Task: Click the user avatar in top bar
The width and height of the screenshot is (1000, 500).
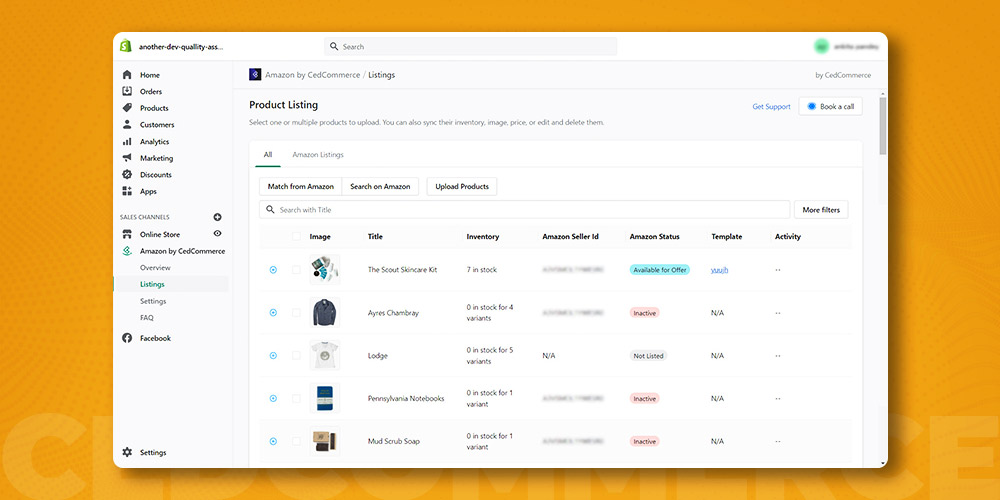Action: (821, 47)
